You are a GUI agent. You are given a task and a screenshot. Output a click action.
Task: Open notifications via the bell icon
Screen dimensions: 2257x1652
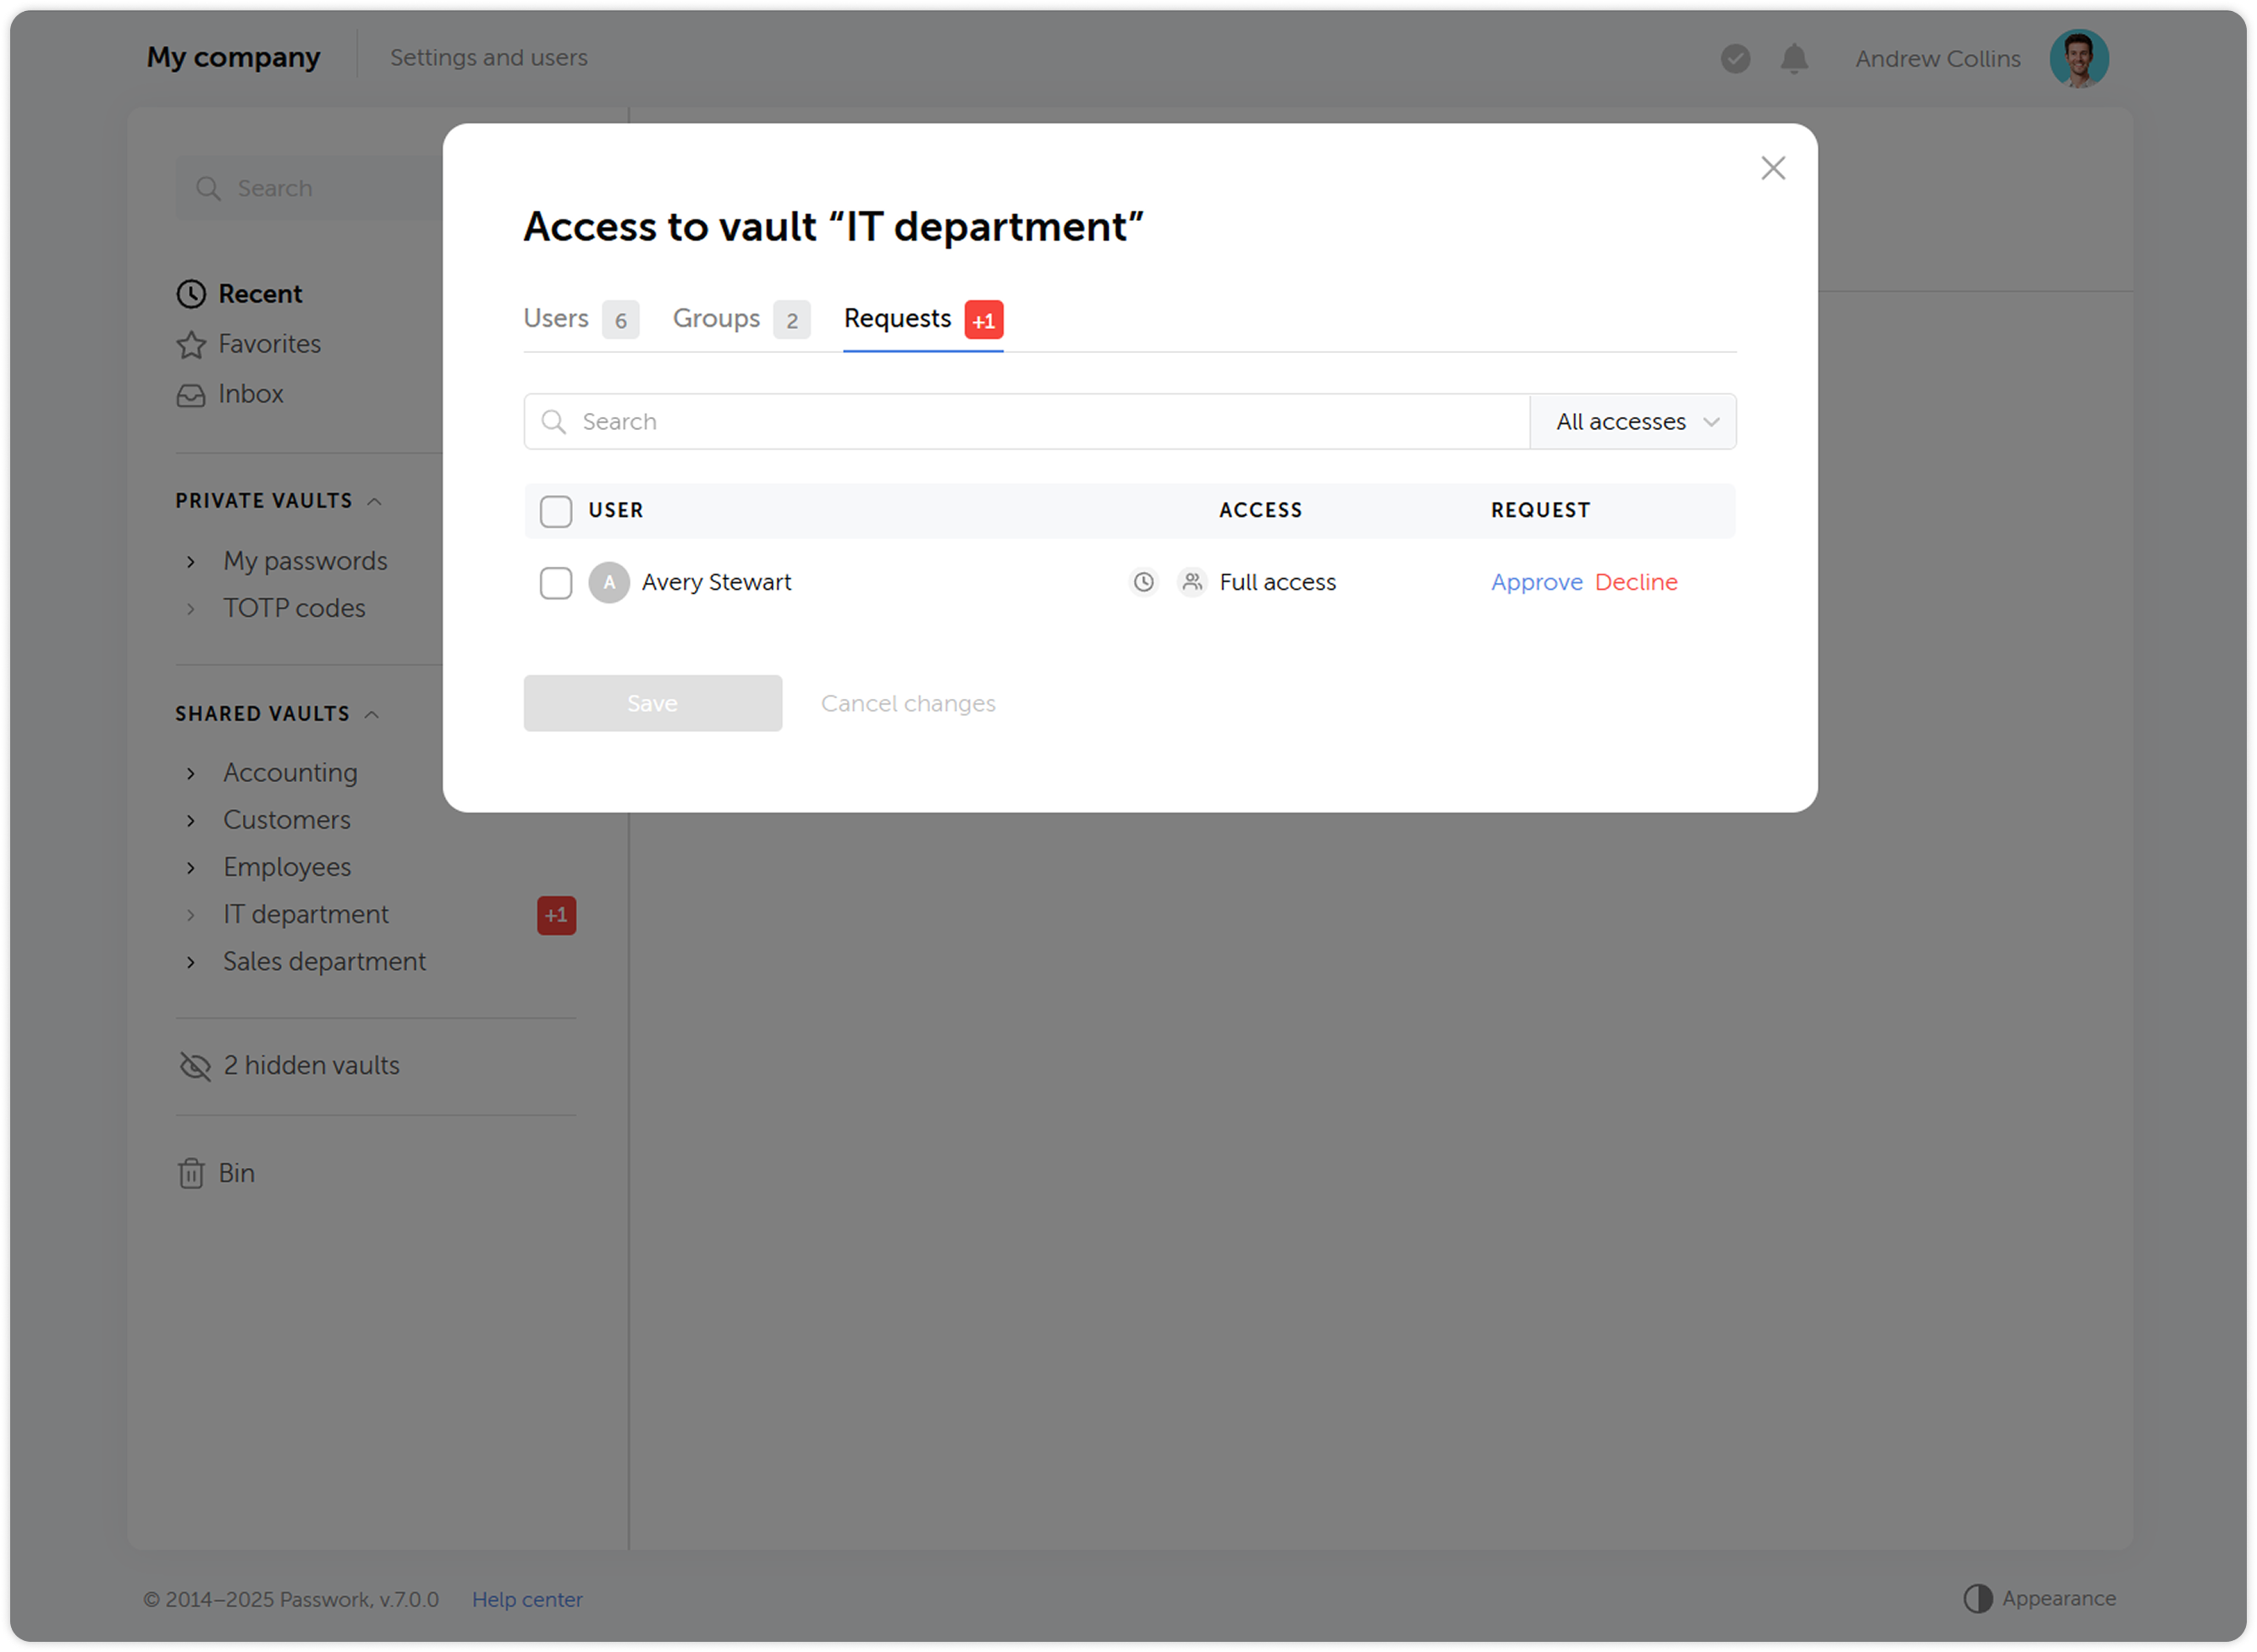pyautogui.click(x=1794, y=59)
